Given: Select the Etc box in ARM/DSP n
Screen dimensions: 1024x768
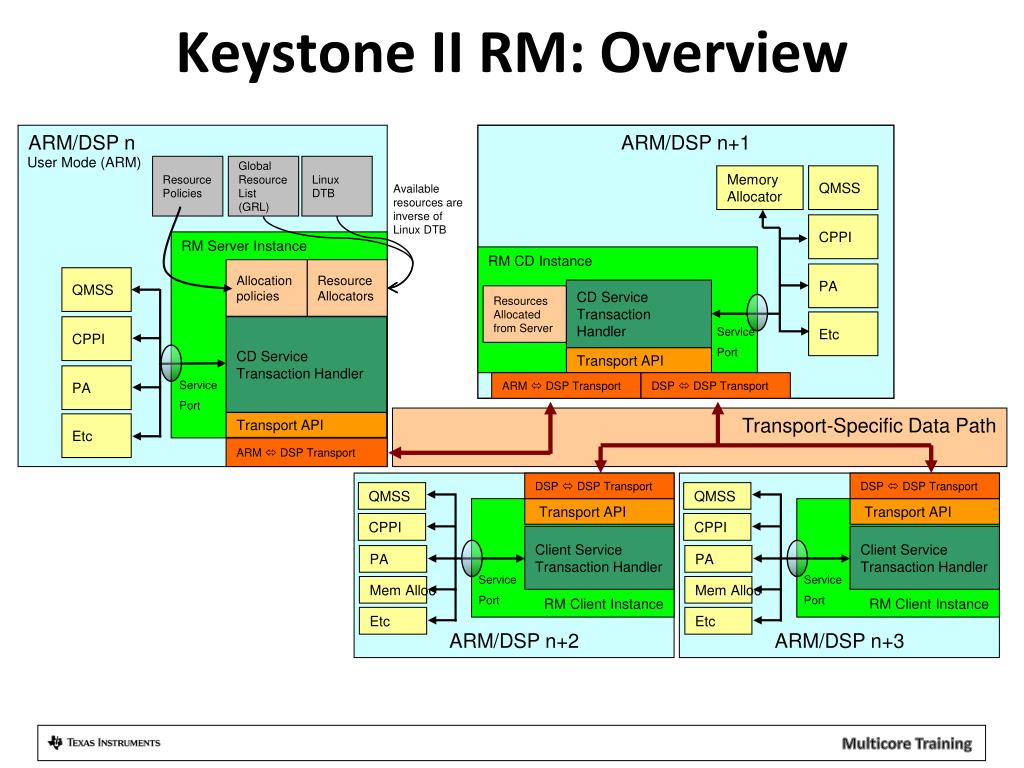Looking at the screenshot, I should click(x=97, y=436).
